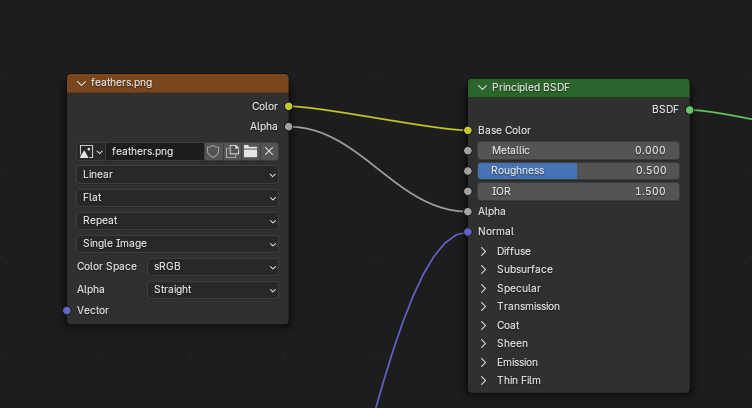Click the Normal input socket
The width and height of the screenshot is (752, 408).
[467, 231]
